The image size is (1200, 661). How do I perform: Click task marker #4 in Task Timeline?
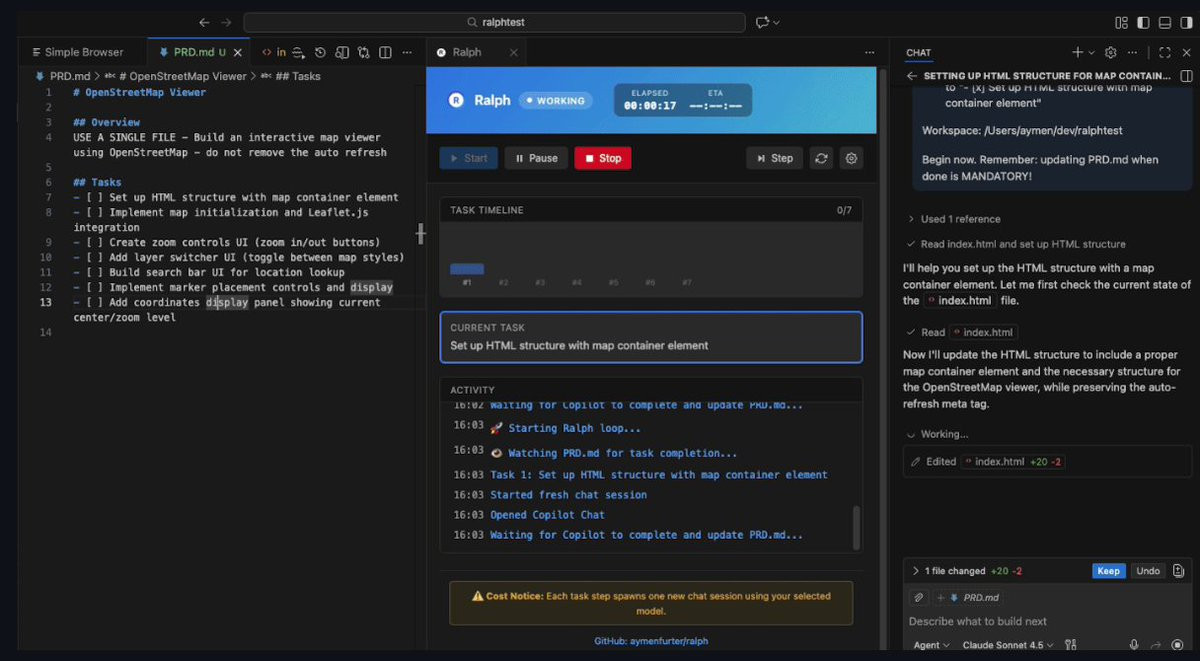[577, 283]
